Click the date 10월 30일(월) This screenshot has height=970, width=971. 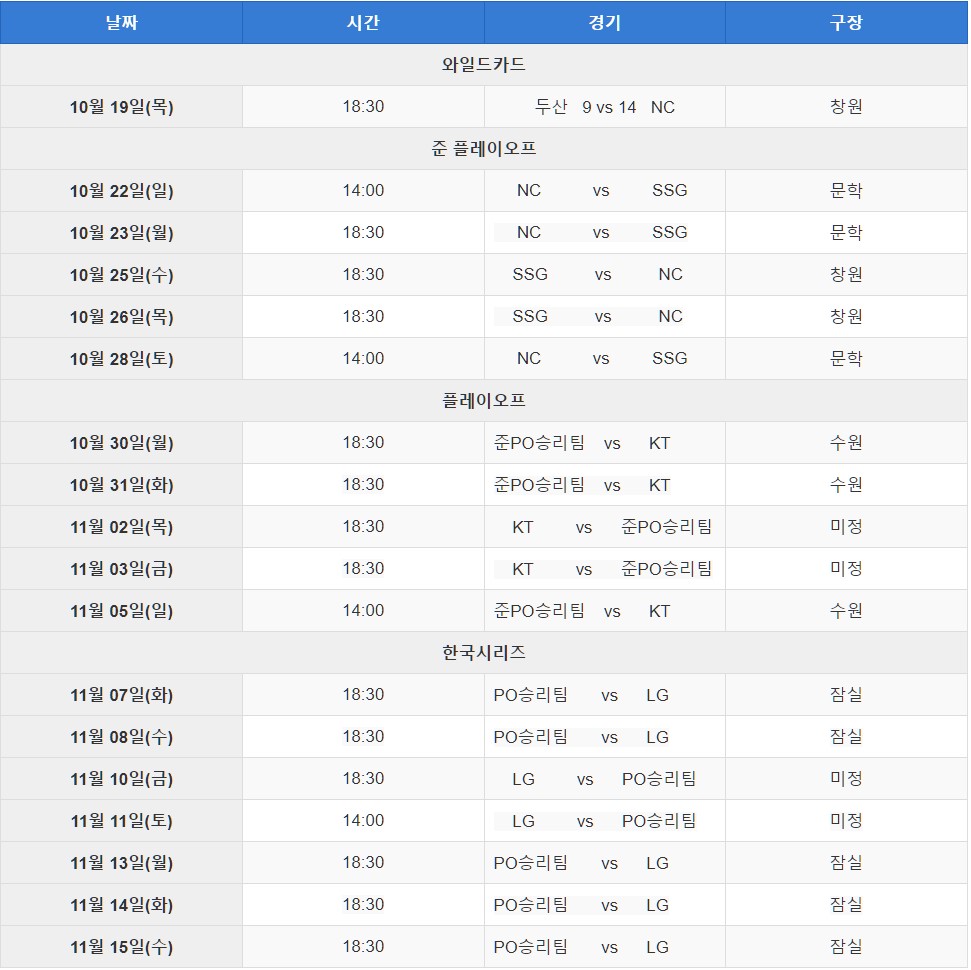(121, 443)
